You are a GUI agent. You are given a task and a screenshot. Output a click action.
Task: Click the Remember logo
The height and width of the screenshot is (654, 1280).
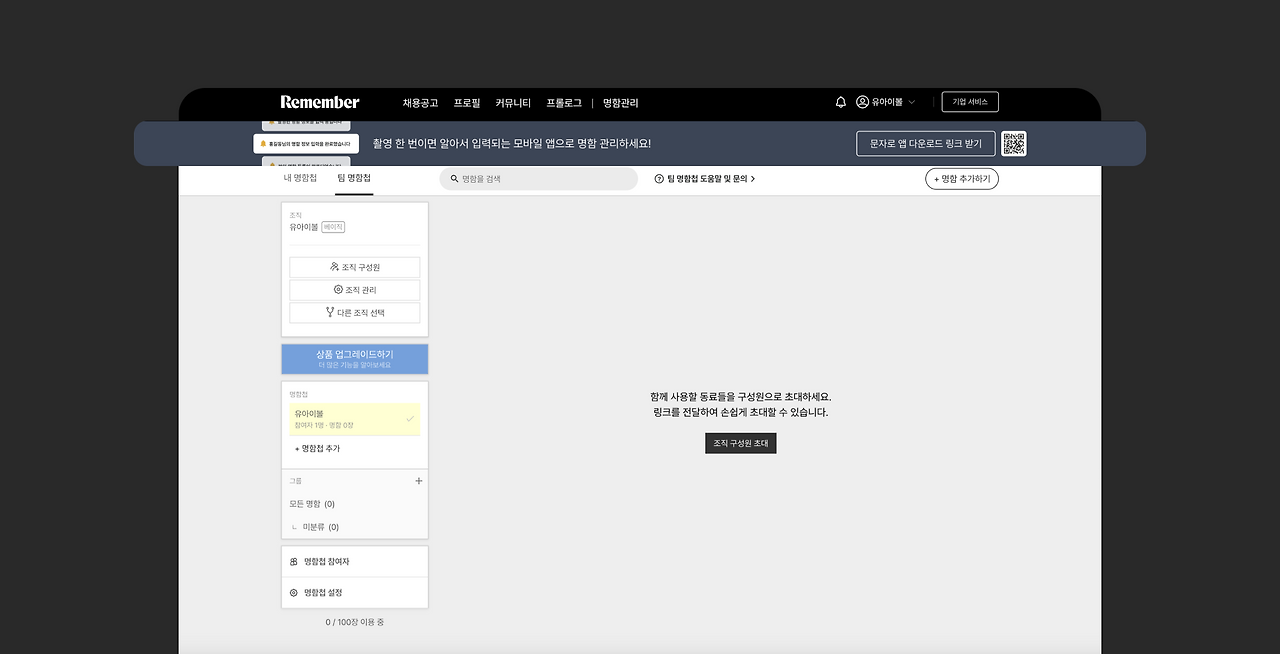[x=320, y=102]
